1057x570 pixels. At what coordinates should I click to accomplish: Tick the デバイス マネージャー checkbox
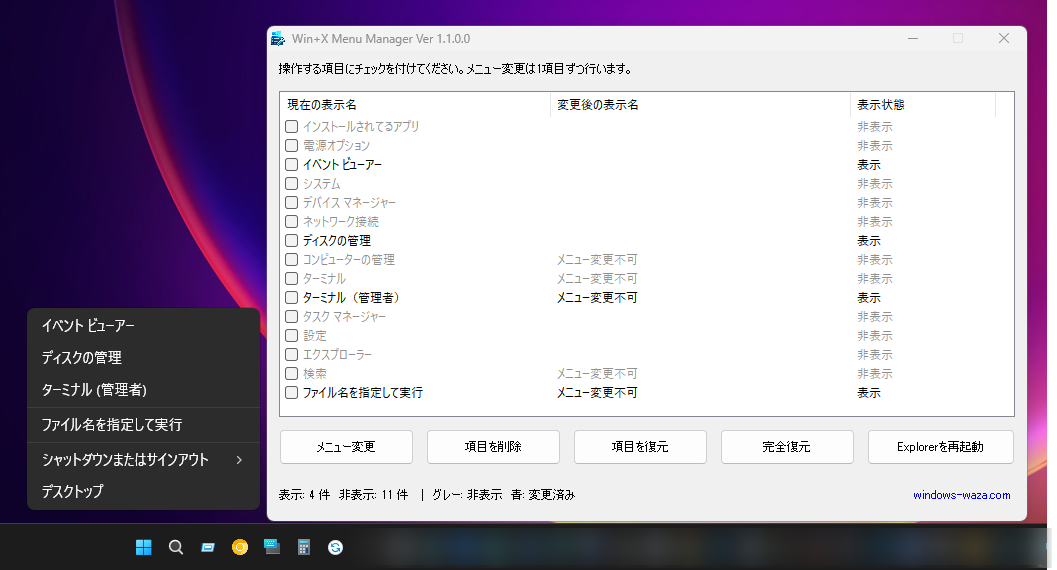(x=291, y=202)
